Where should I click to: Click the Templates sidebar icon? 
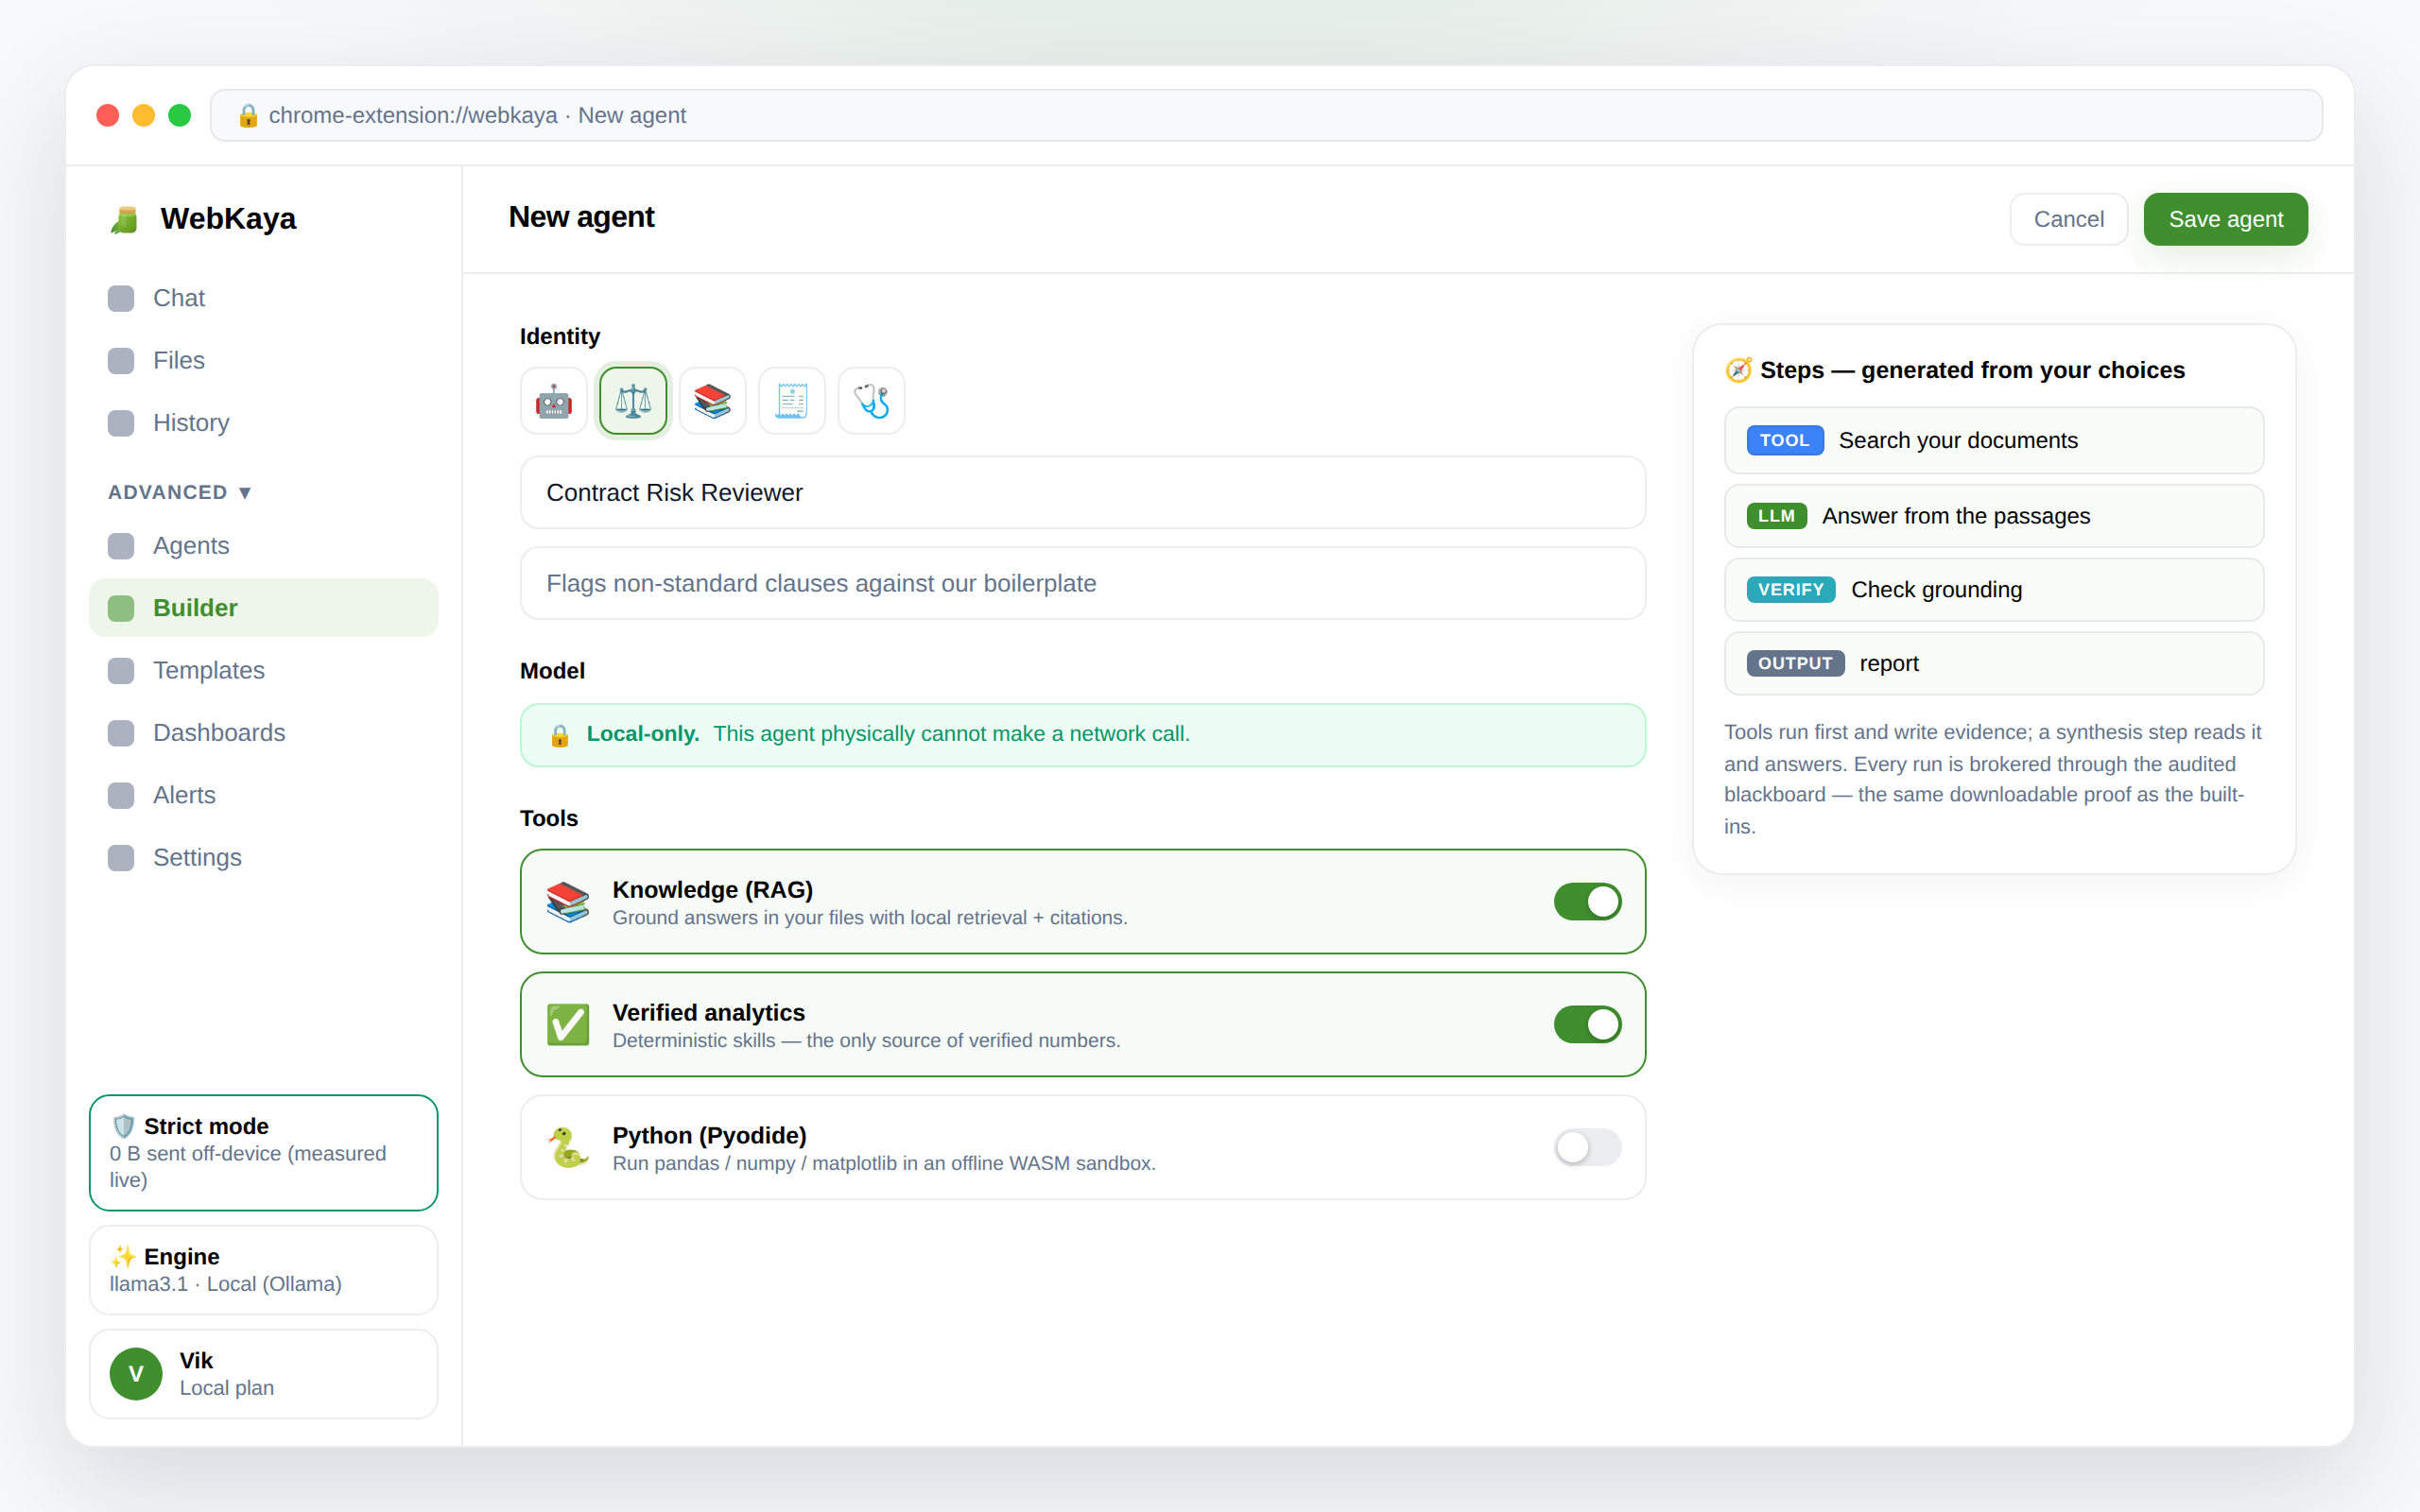121,670
